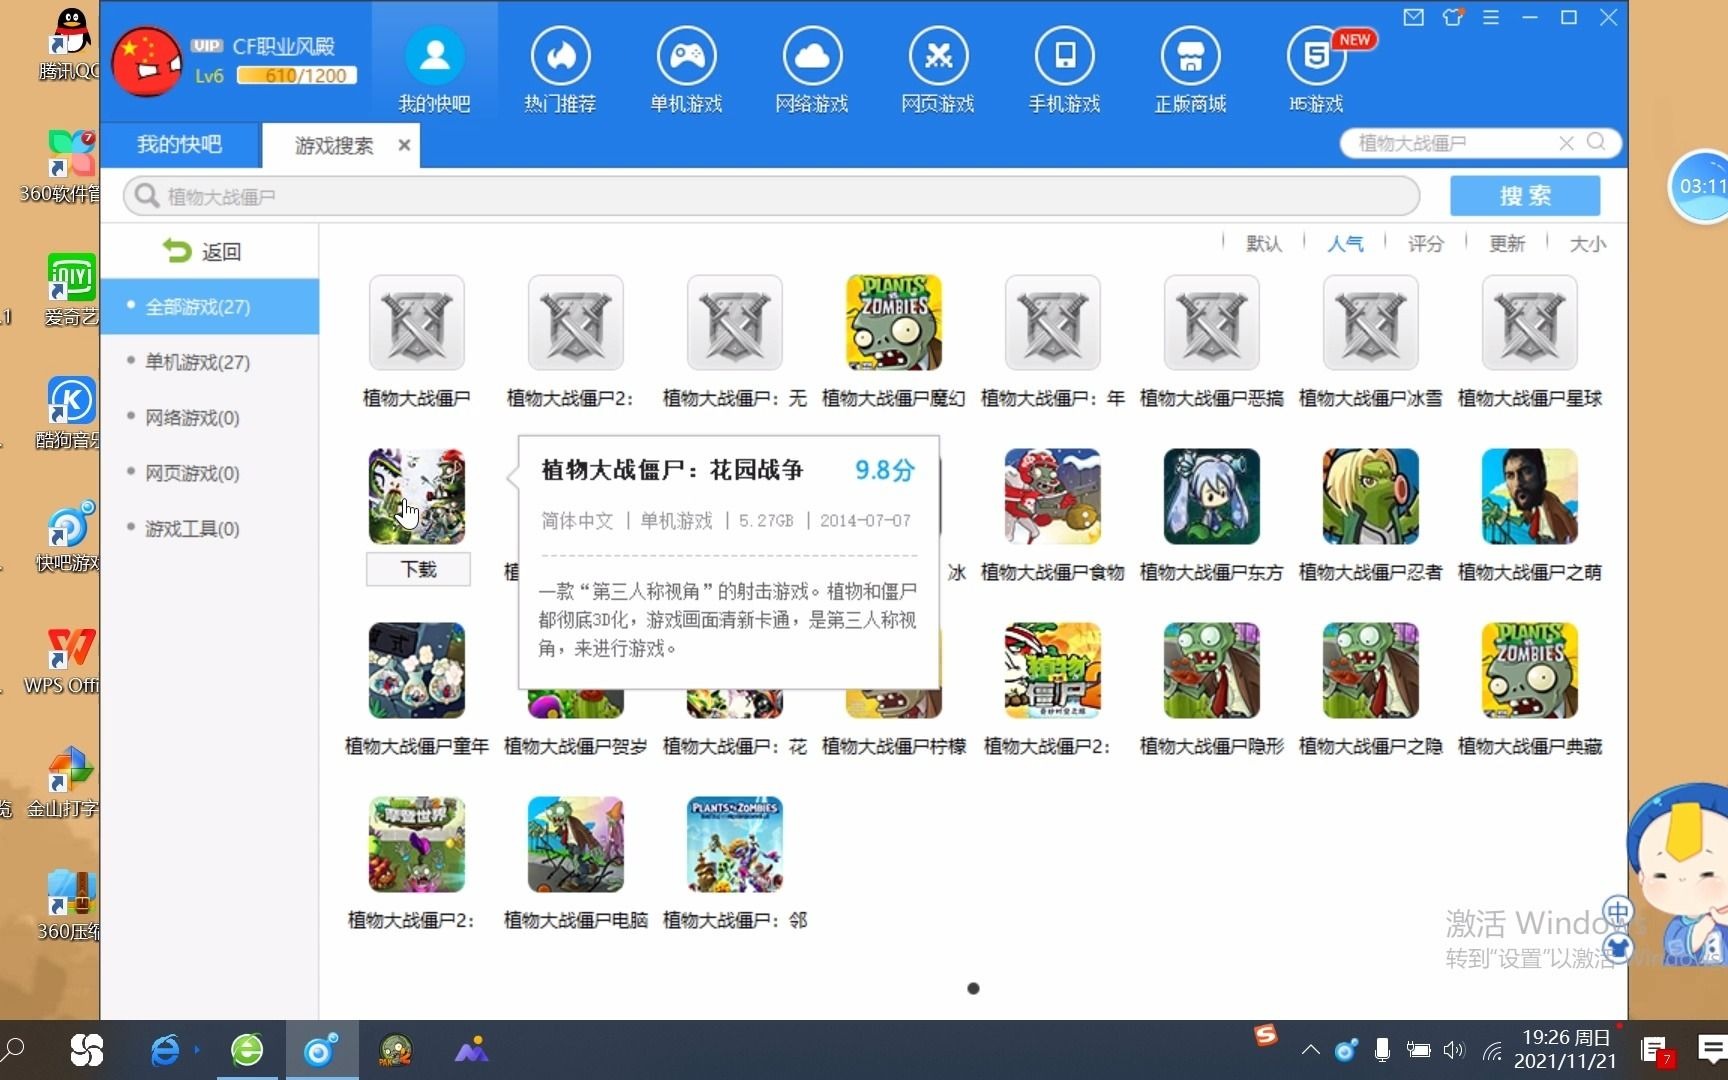The height and width of the screenshot is (1080, 1728).
Task: Click 下载 to download 植物大战僵尸：花园战争
Action: 417,569
